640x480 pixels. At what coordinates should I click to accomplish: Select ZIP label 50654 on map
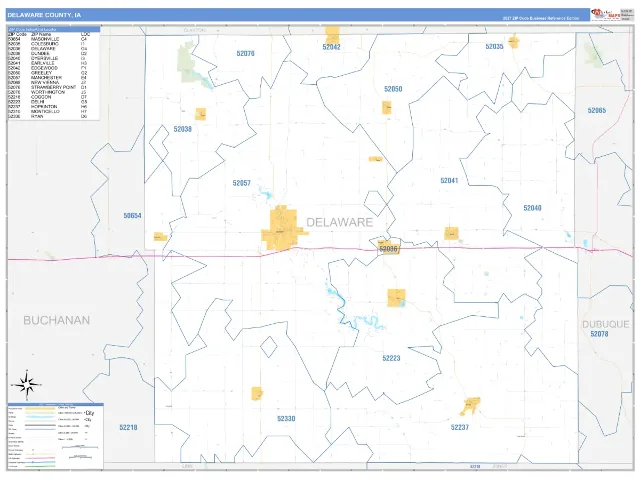(132, 216)
